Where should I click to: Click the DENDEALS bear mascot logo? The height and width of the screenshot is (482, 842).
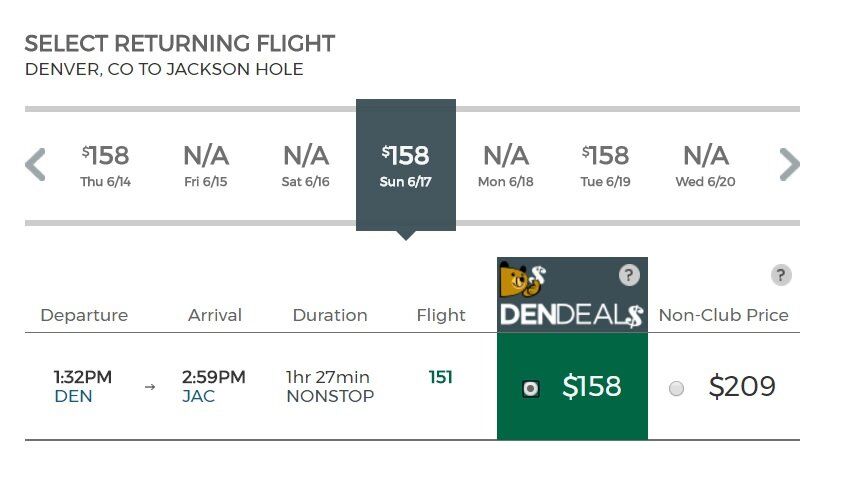click(522, 280)
